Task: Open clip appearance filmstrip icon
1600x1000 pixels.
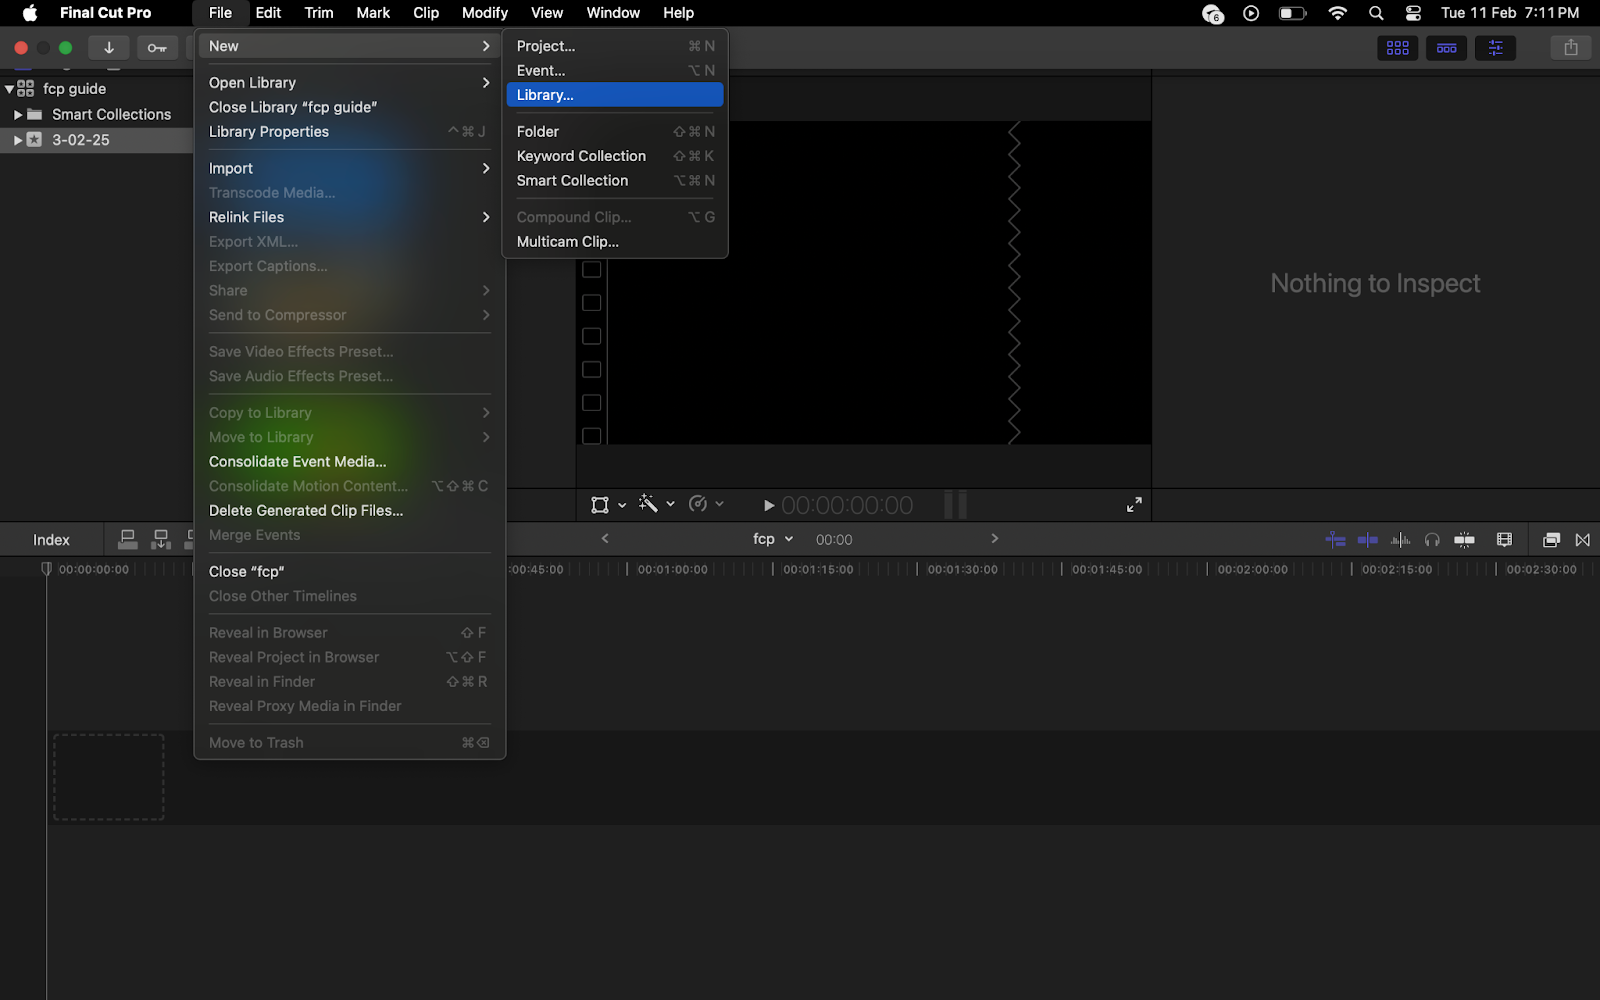Action: [1504, 540]
